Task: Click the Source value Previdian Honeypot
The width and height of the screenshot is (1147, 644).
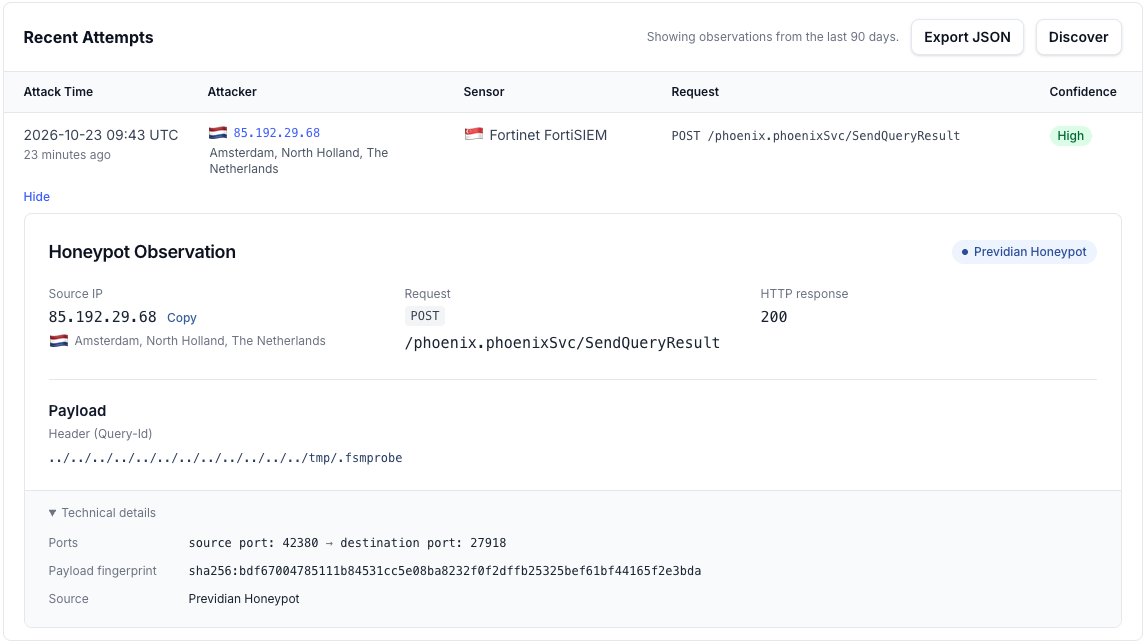Action: [x=244, y=599]
